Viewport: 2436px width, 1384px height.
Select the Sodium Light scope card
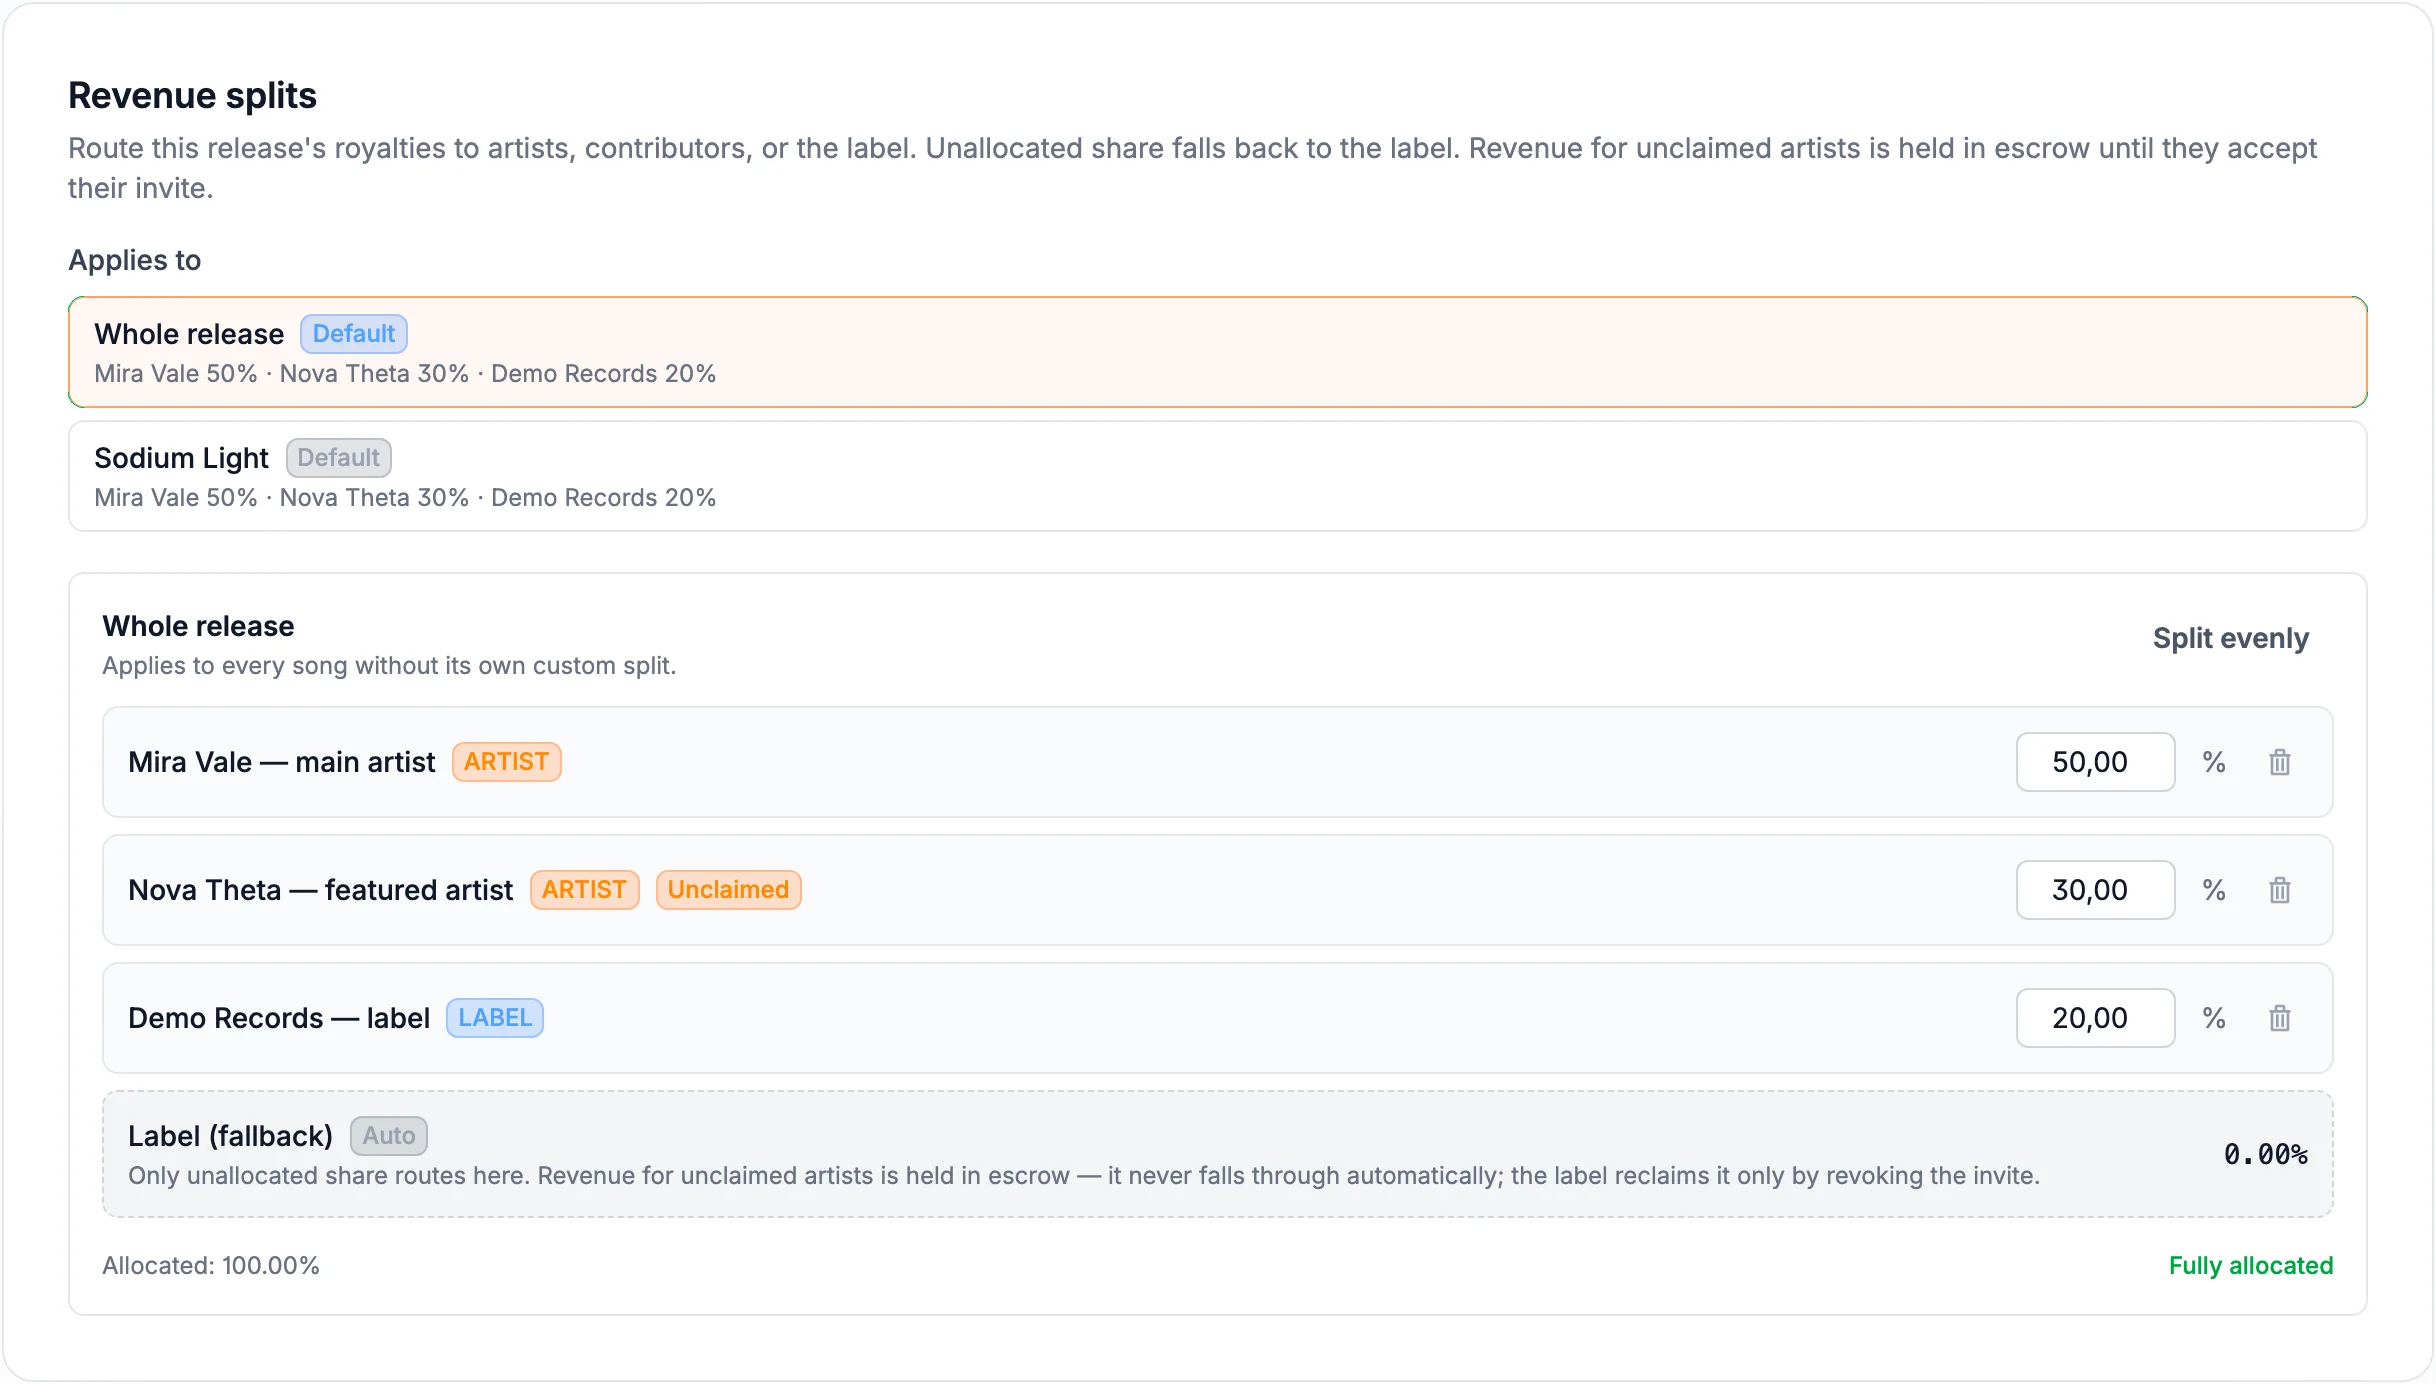pyautogui.click(x=1217, y=476)
